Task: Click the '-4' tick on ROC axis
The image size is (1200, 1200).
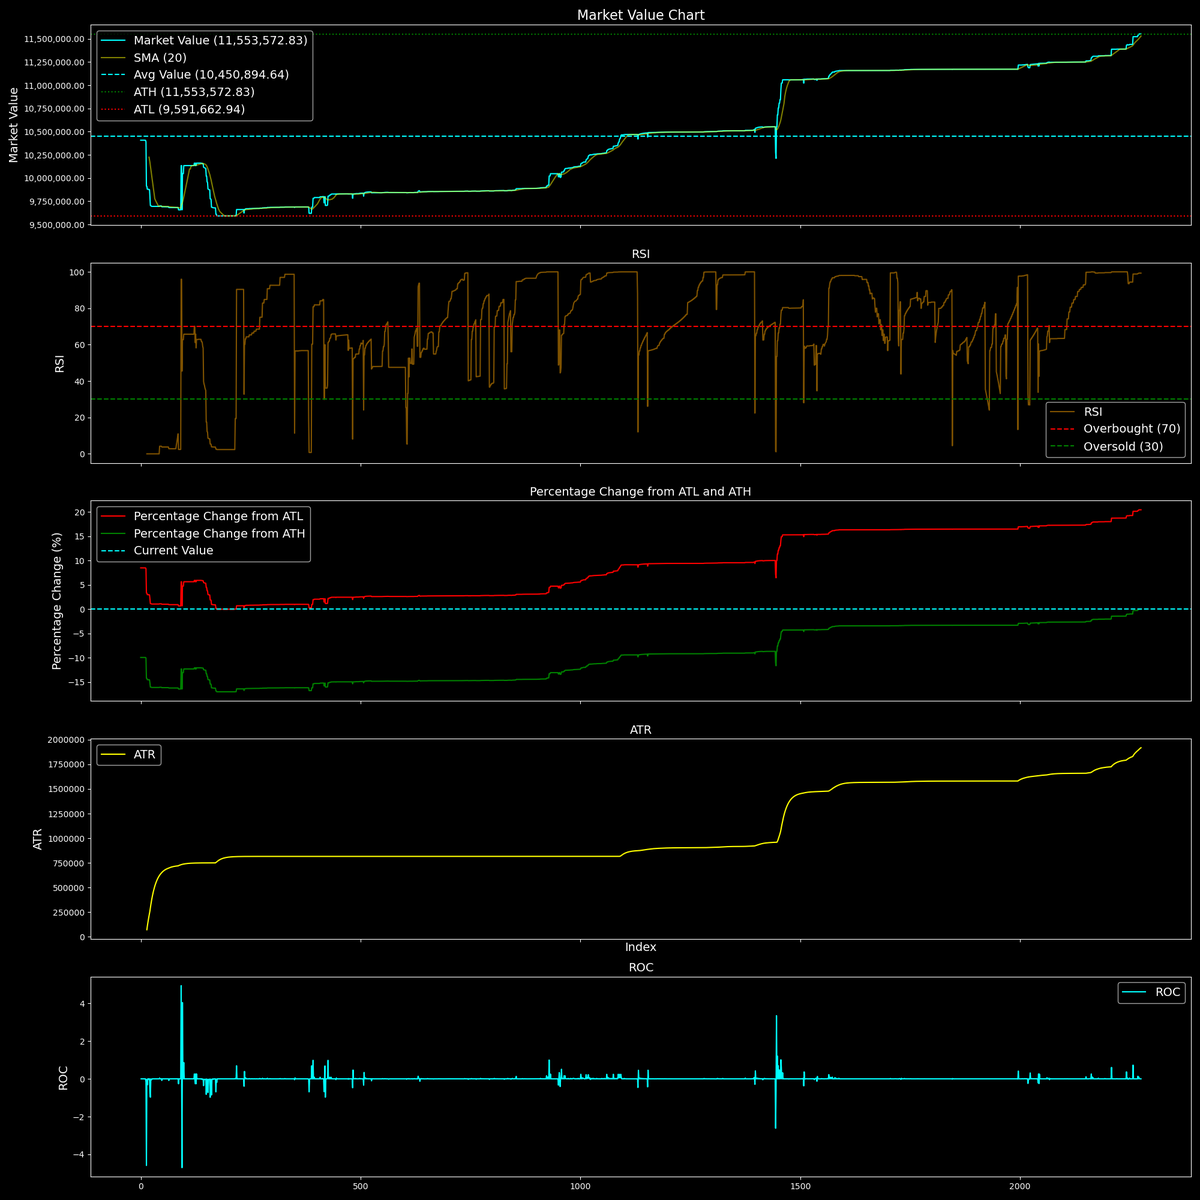Action: pyautogui.click(x=80, y=1154)
